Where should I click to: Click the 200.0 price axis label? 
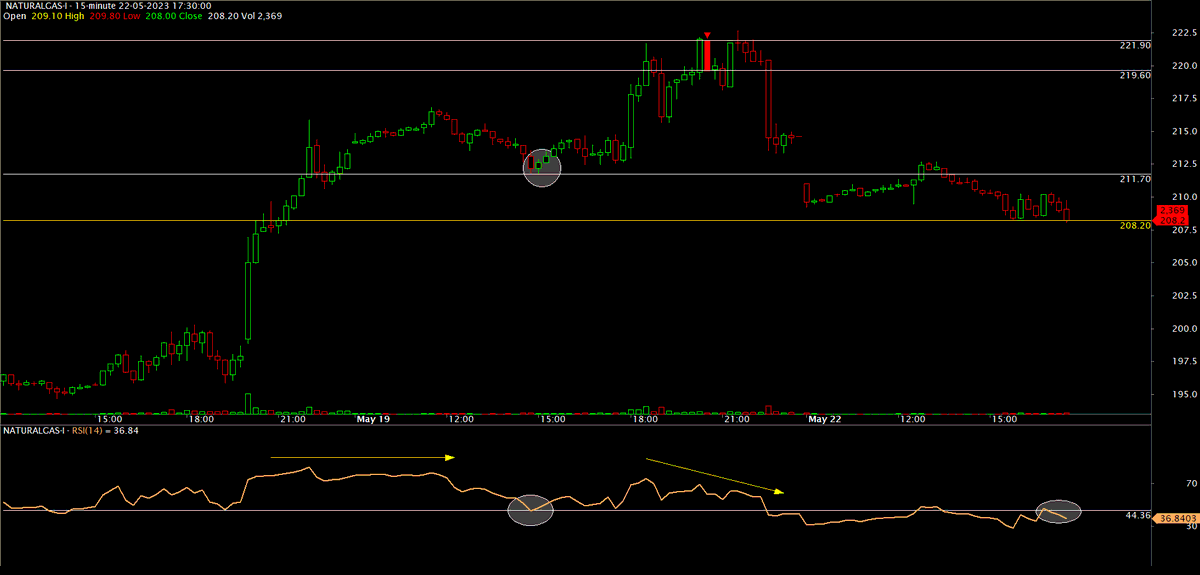coord(1183,328)
